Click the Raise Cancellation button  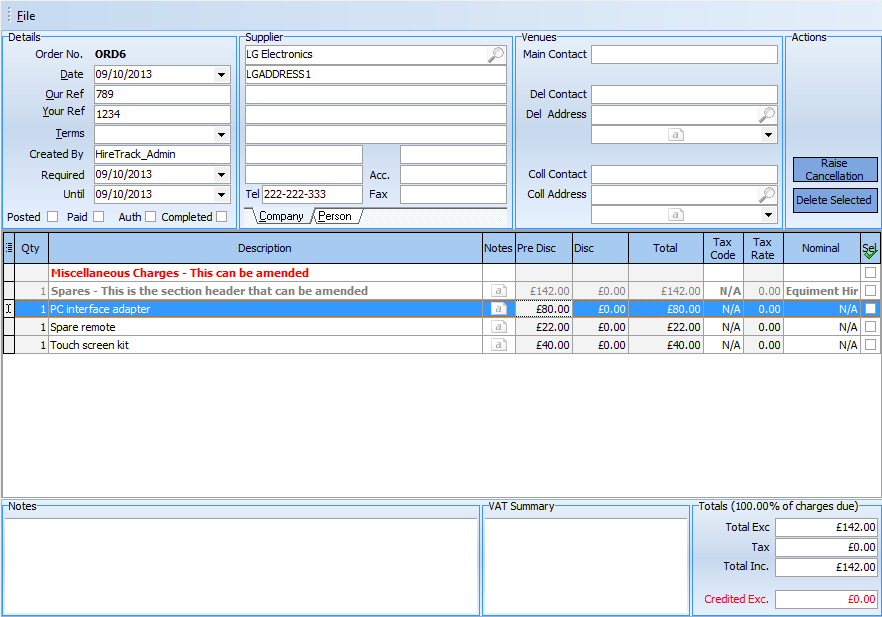tap(834, 170)
